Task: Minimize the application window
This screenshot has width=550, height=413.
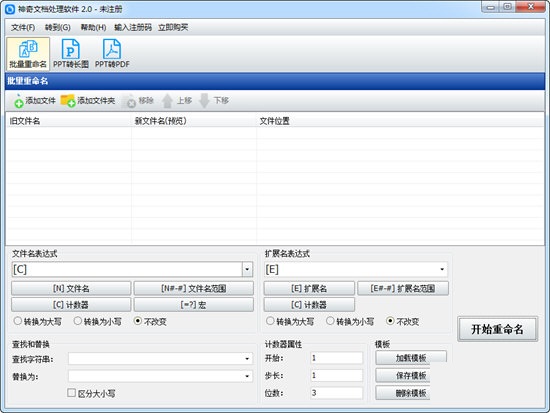Action: click(x=490, y=7)
